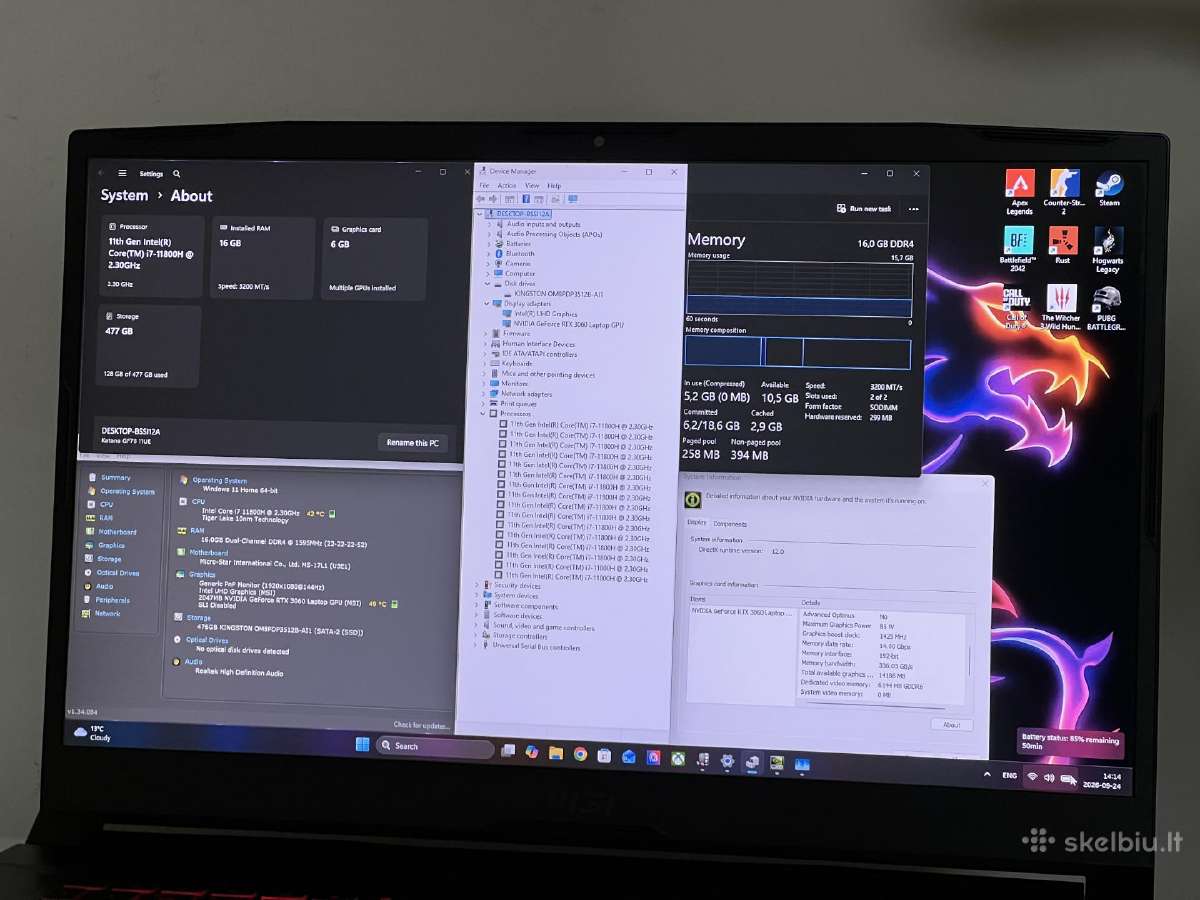
Task: Switch to Display tab in NVIDIA System Information
Action: pos(696,523)
